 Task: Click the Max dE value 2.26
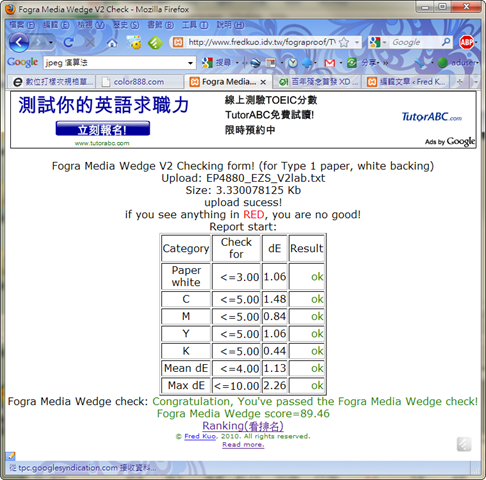click(x=275, y=386)
